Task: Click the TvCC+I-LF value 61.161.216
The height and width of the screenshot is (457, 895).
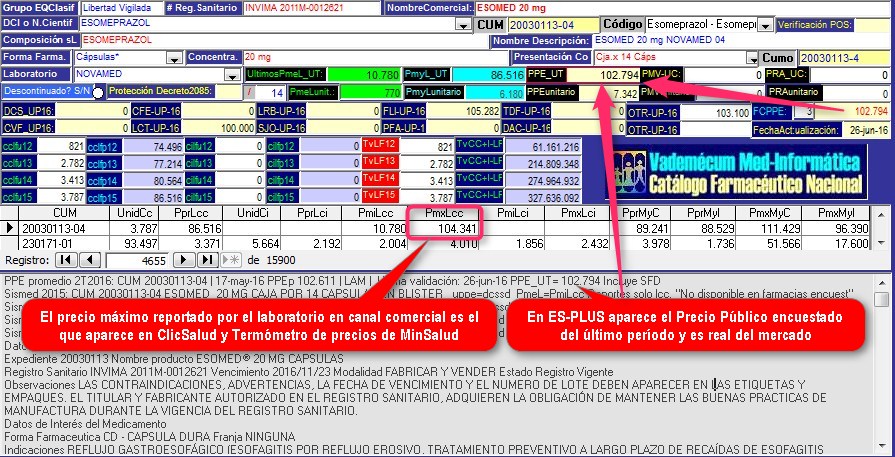Action: click(x=542, y=146)
